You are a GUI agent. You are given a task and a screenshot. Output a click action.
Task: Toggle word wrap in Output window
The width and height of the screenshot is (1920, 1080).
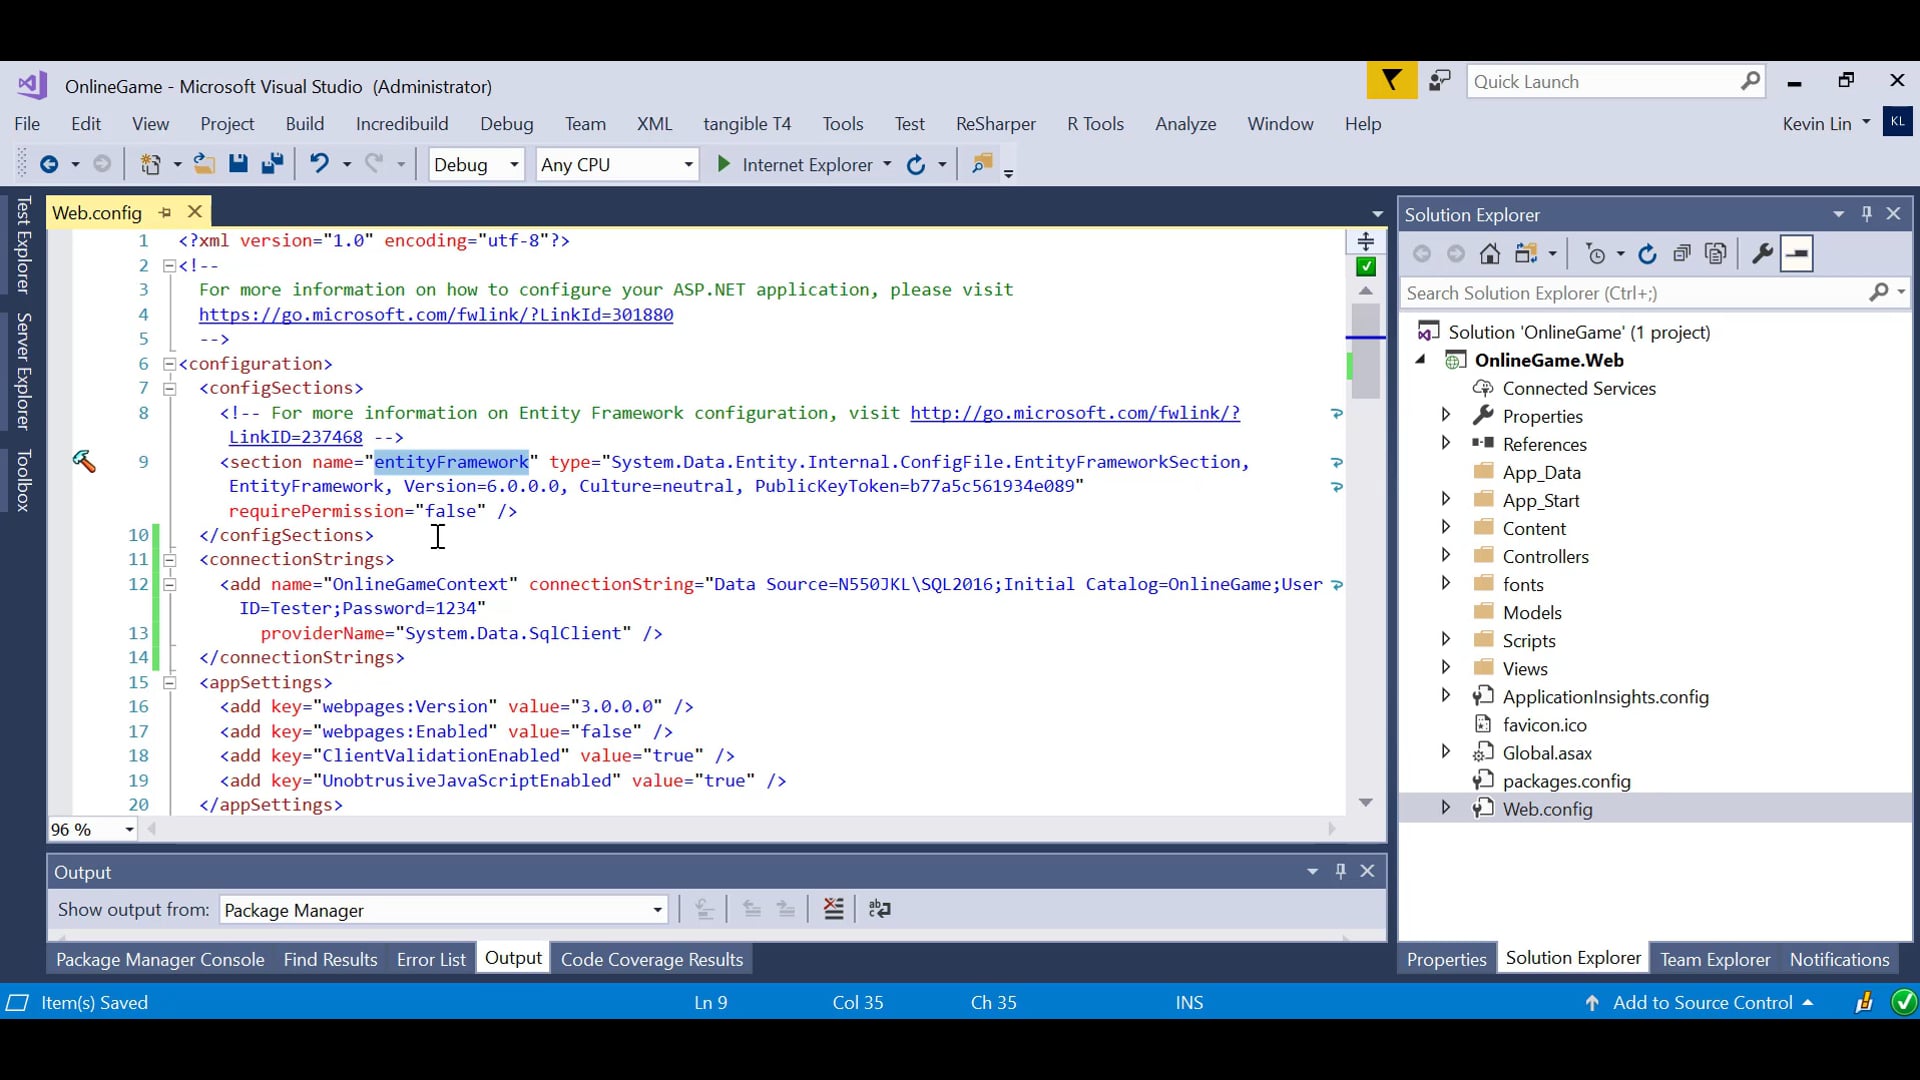[x=880, y=909]
